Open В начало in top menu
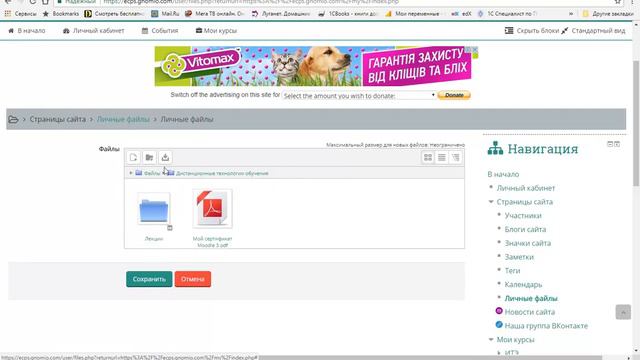 pos(27,31)
